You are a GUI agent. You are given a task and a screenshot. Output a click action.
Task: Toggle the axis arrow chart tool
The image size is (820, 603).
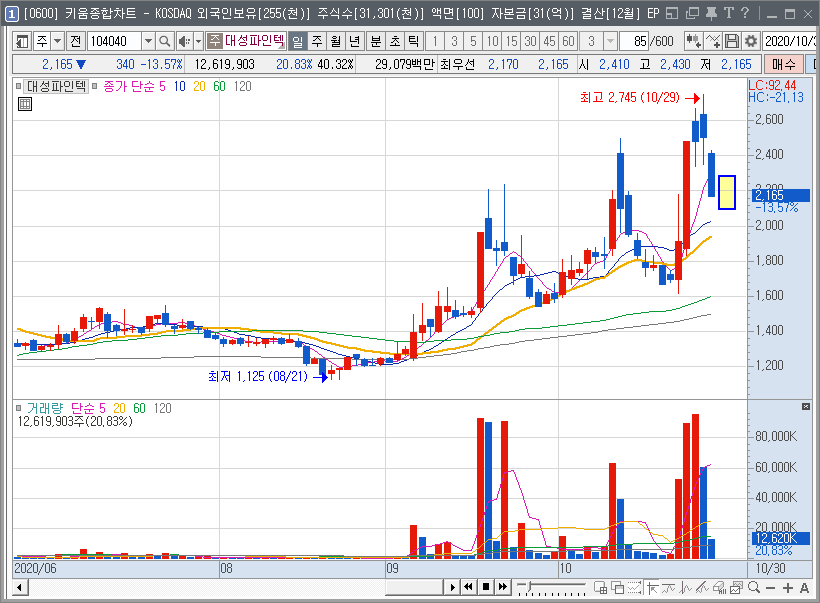[652, 588]
